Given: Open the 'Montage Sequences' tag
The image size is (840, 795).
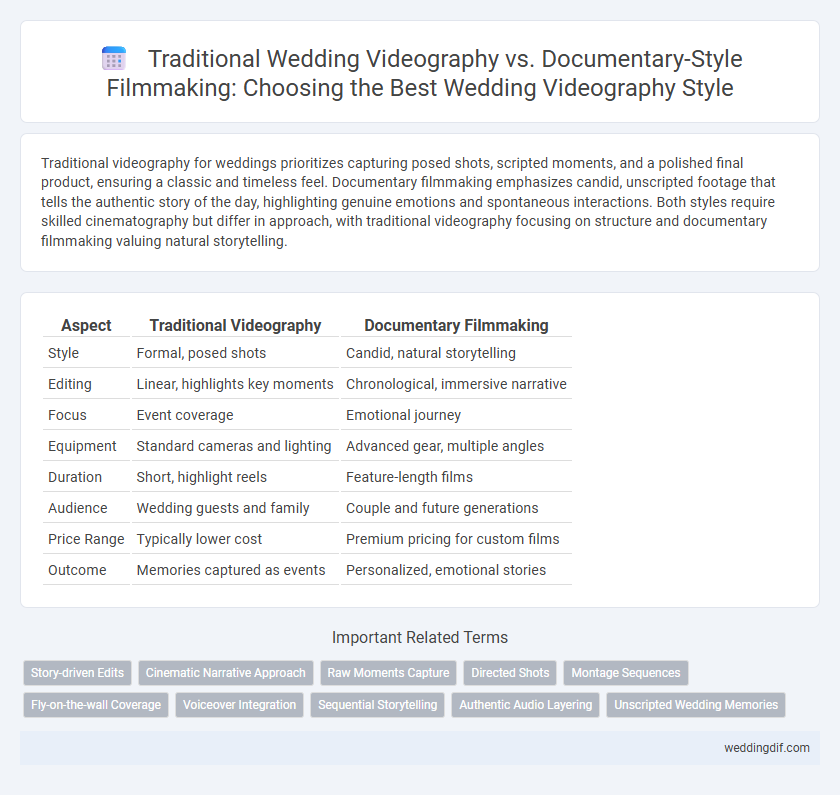Looking at the screenshot, I should coord(626,673).
